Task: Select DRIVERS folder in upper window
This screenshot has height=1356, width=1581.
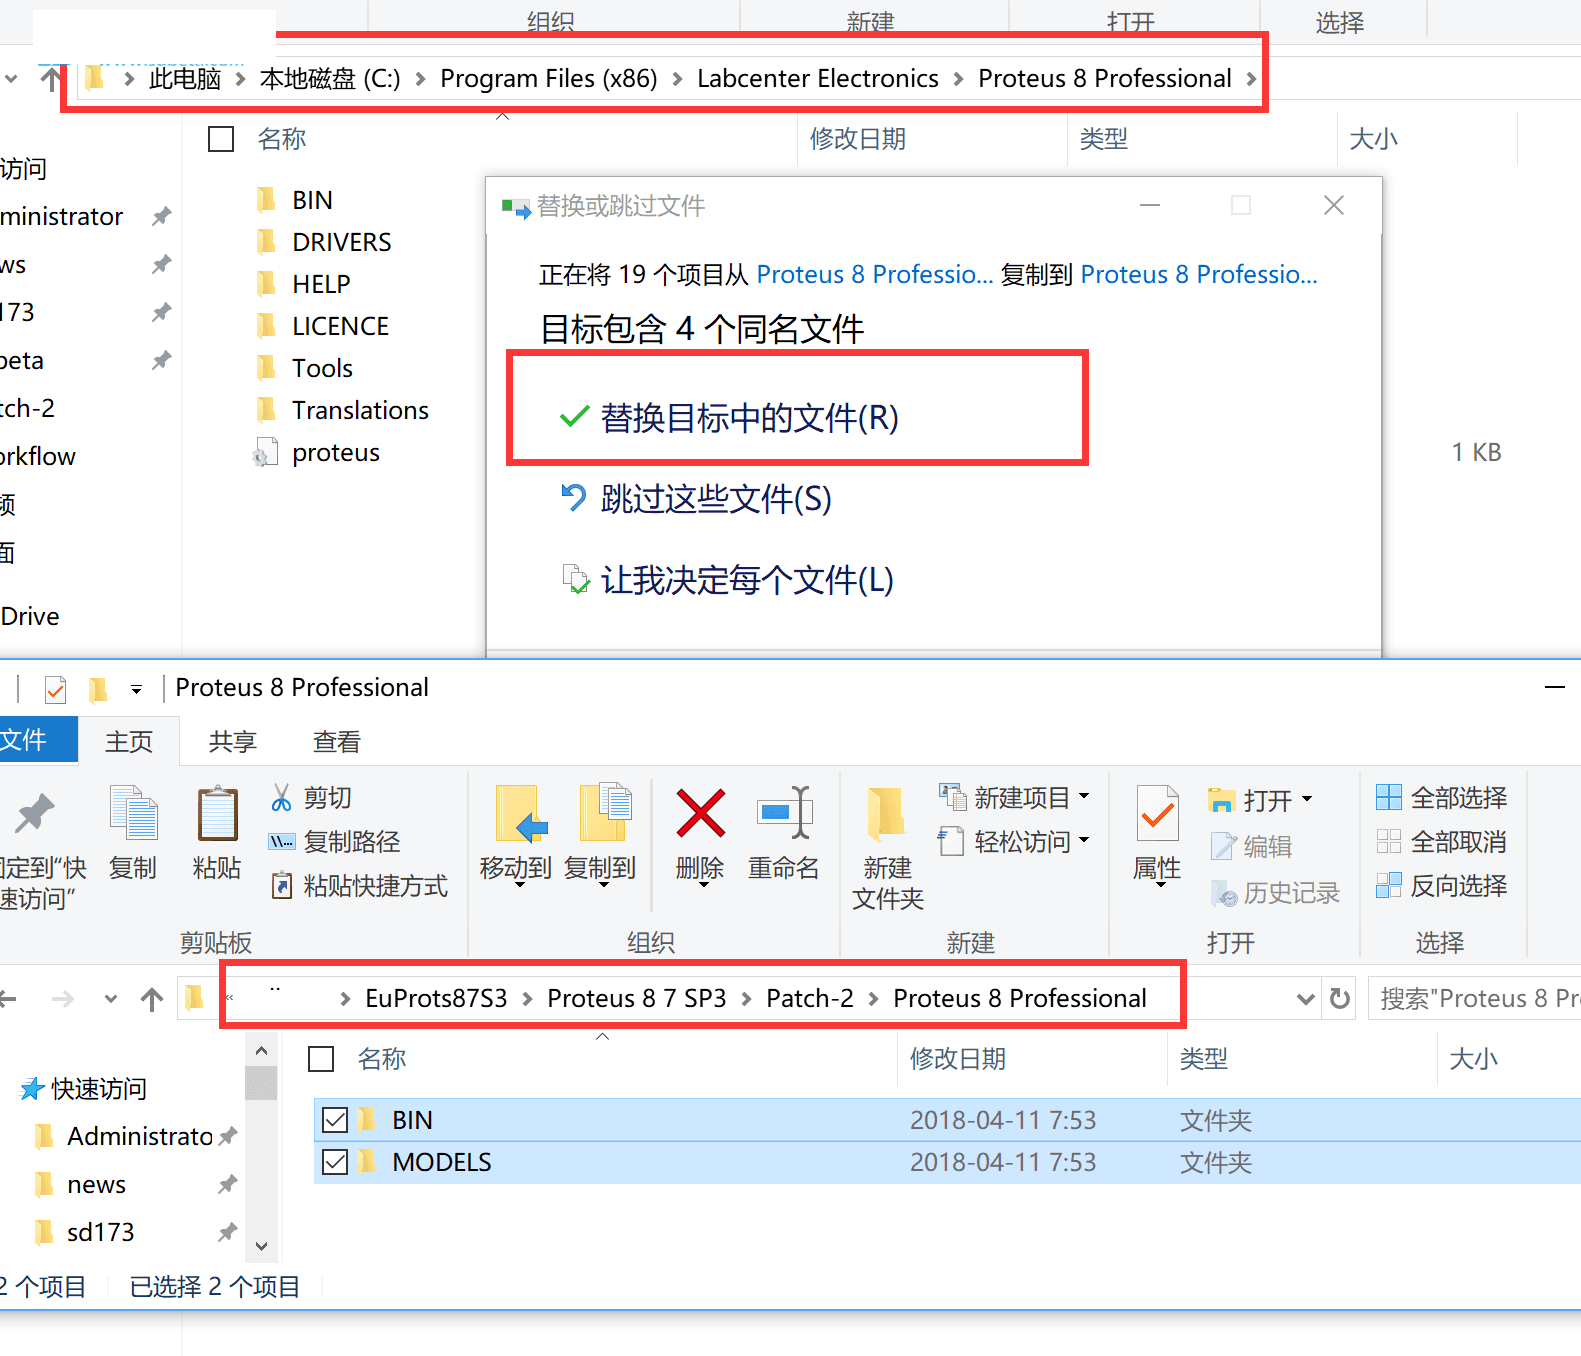Action: (341, 242)
